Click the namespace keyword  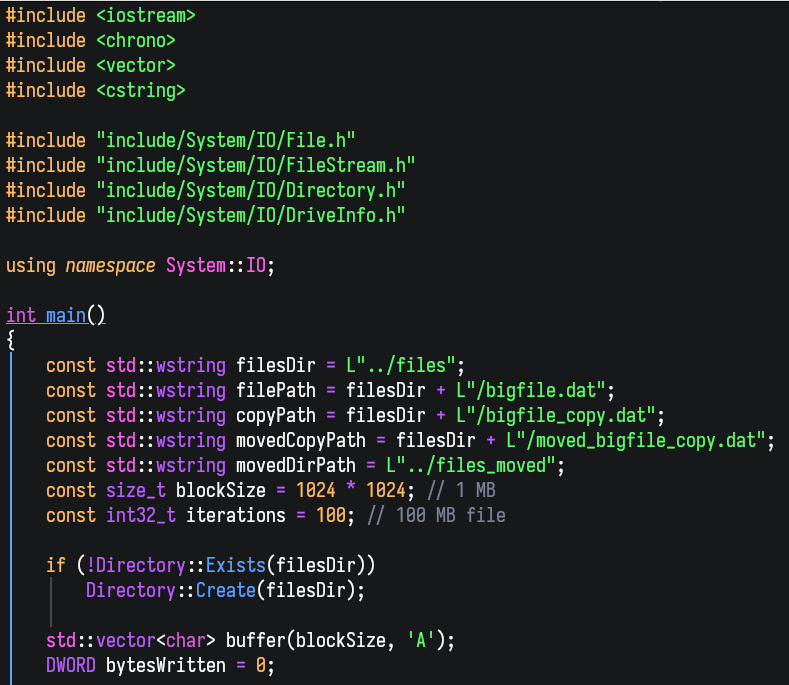[110, 266]
